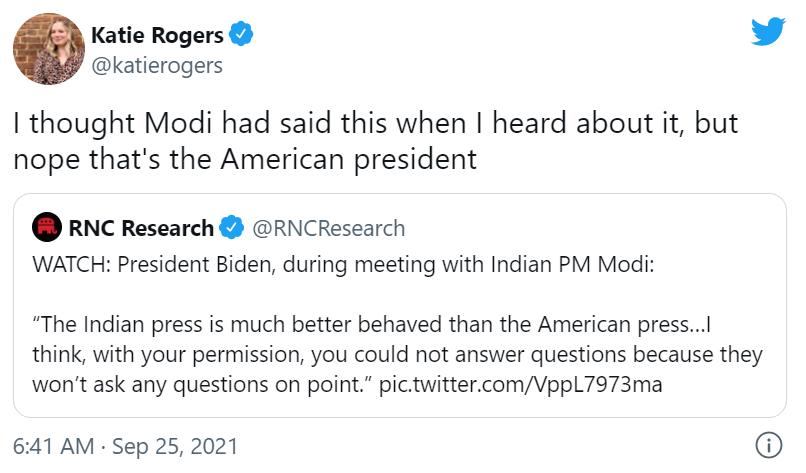Visit the @RNCResearch handle

(x=328, y=228)
